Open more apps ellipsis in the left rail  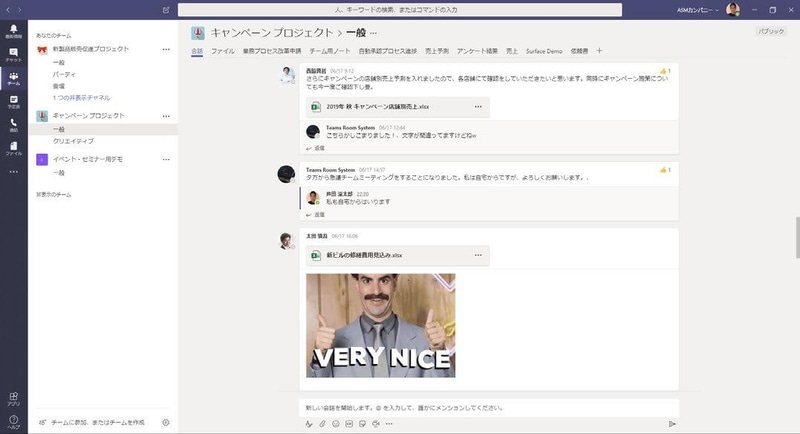click(14, 172)
